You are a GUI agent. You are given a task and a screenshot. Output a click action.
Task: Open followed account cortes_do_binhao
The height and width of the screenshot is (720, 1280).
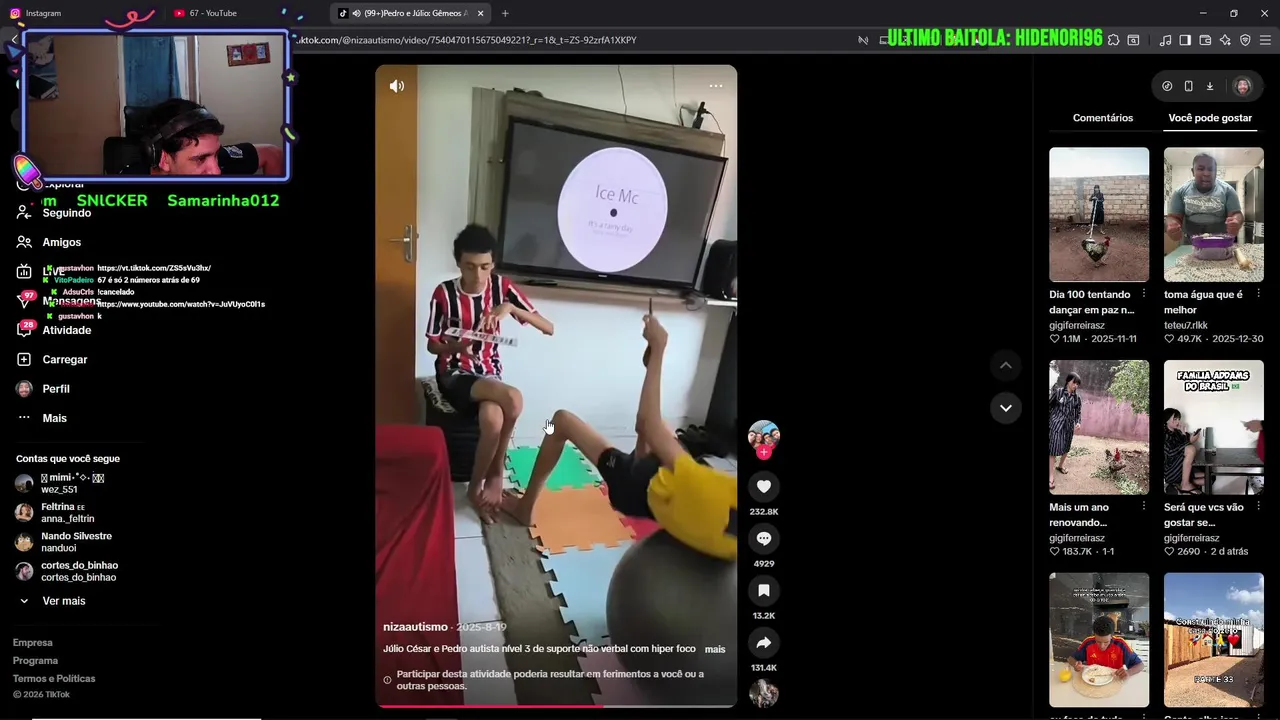tap(79, 571)
